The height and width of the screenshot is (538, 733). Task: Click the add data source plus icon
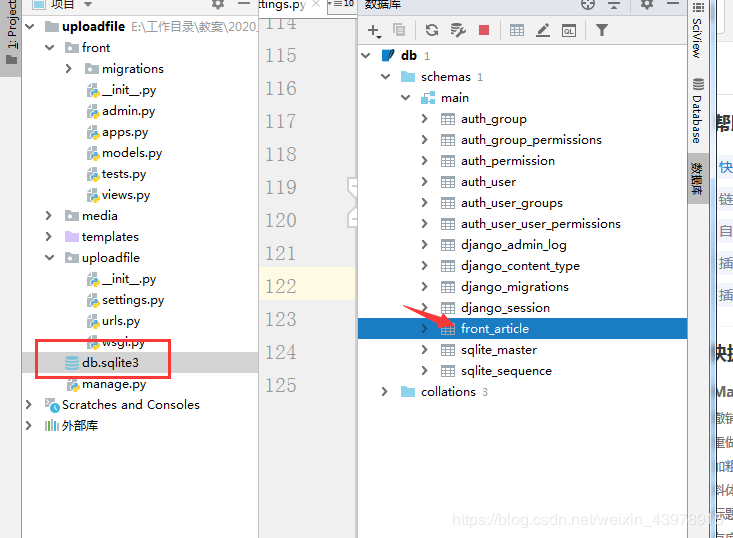coord(374,31)
